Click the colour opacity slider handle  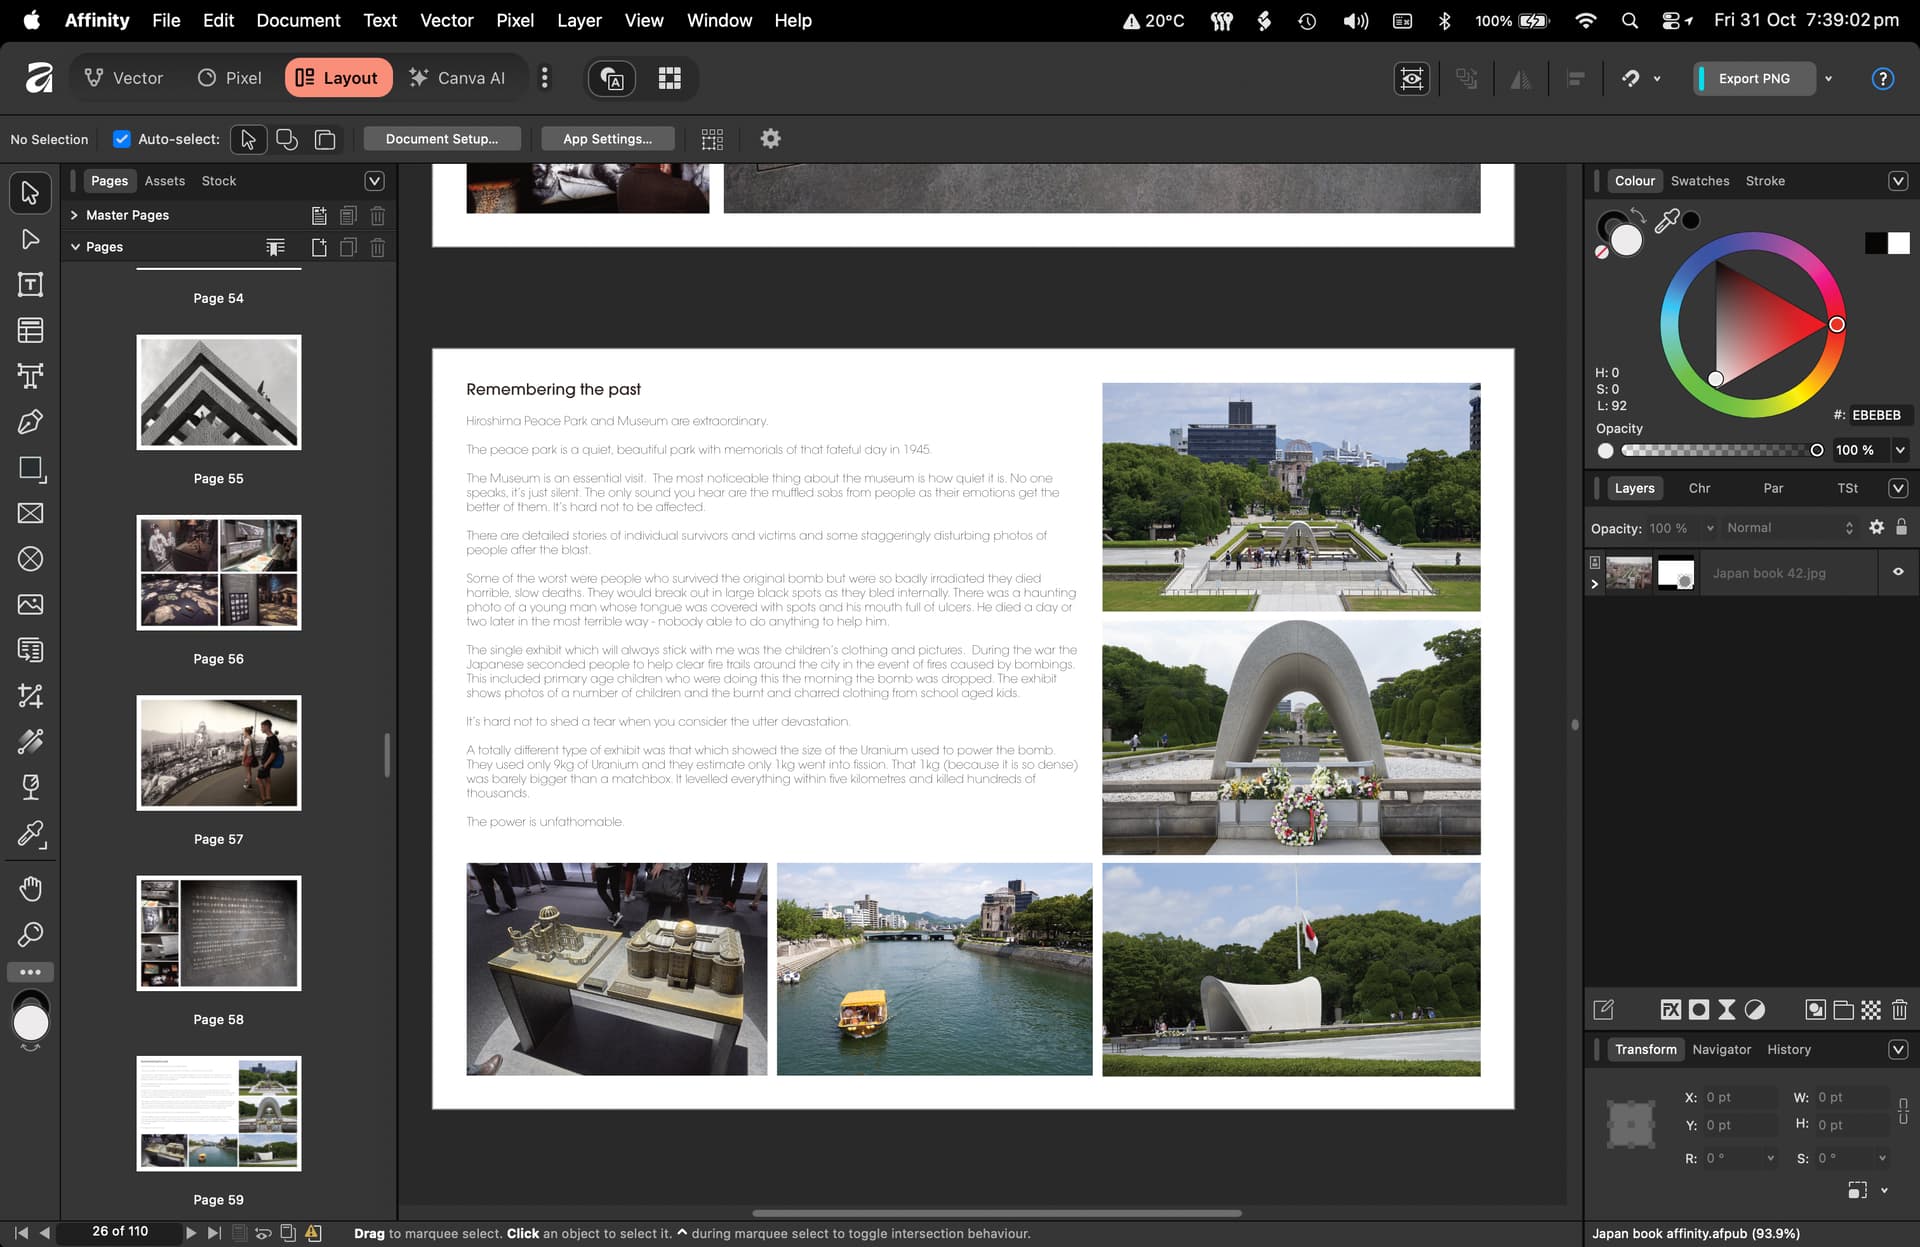(x=1816, y=451)
